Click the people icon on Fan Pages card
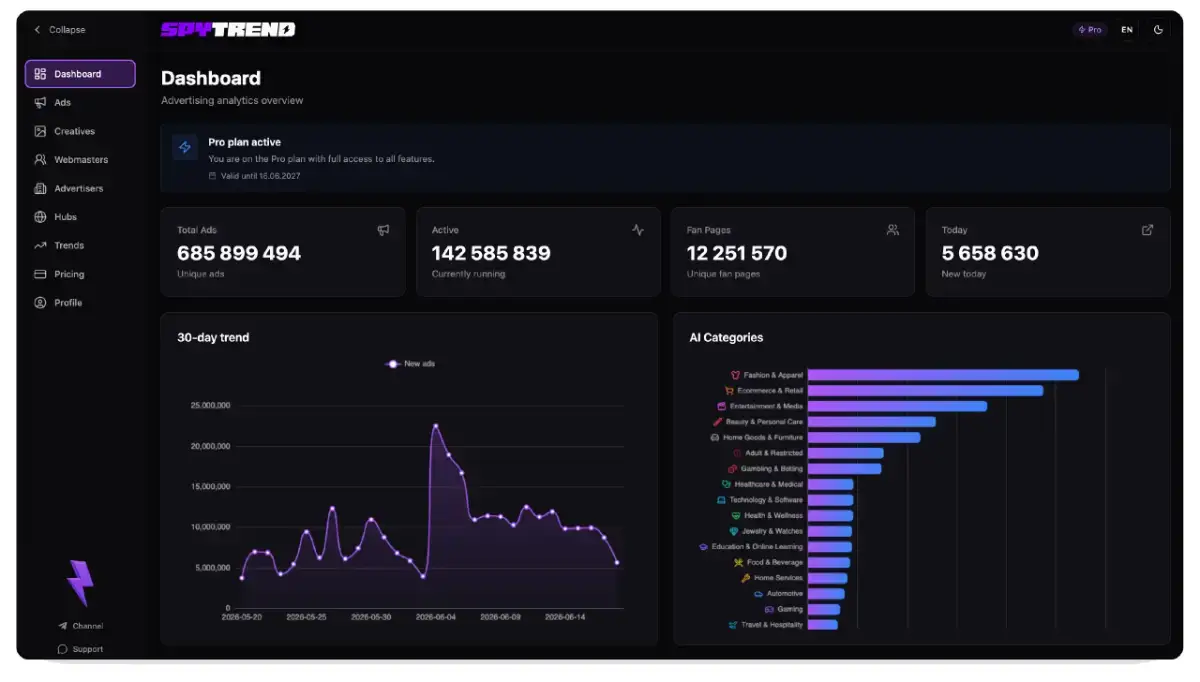This screenshot has height=682, width=1200. [893, 230]
